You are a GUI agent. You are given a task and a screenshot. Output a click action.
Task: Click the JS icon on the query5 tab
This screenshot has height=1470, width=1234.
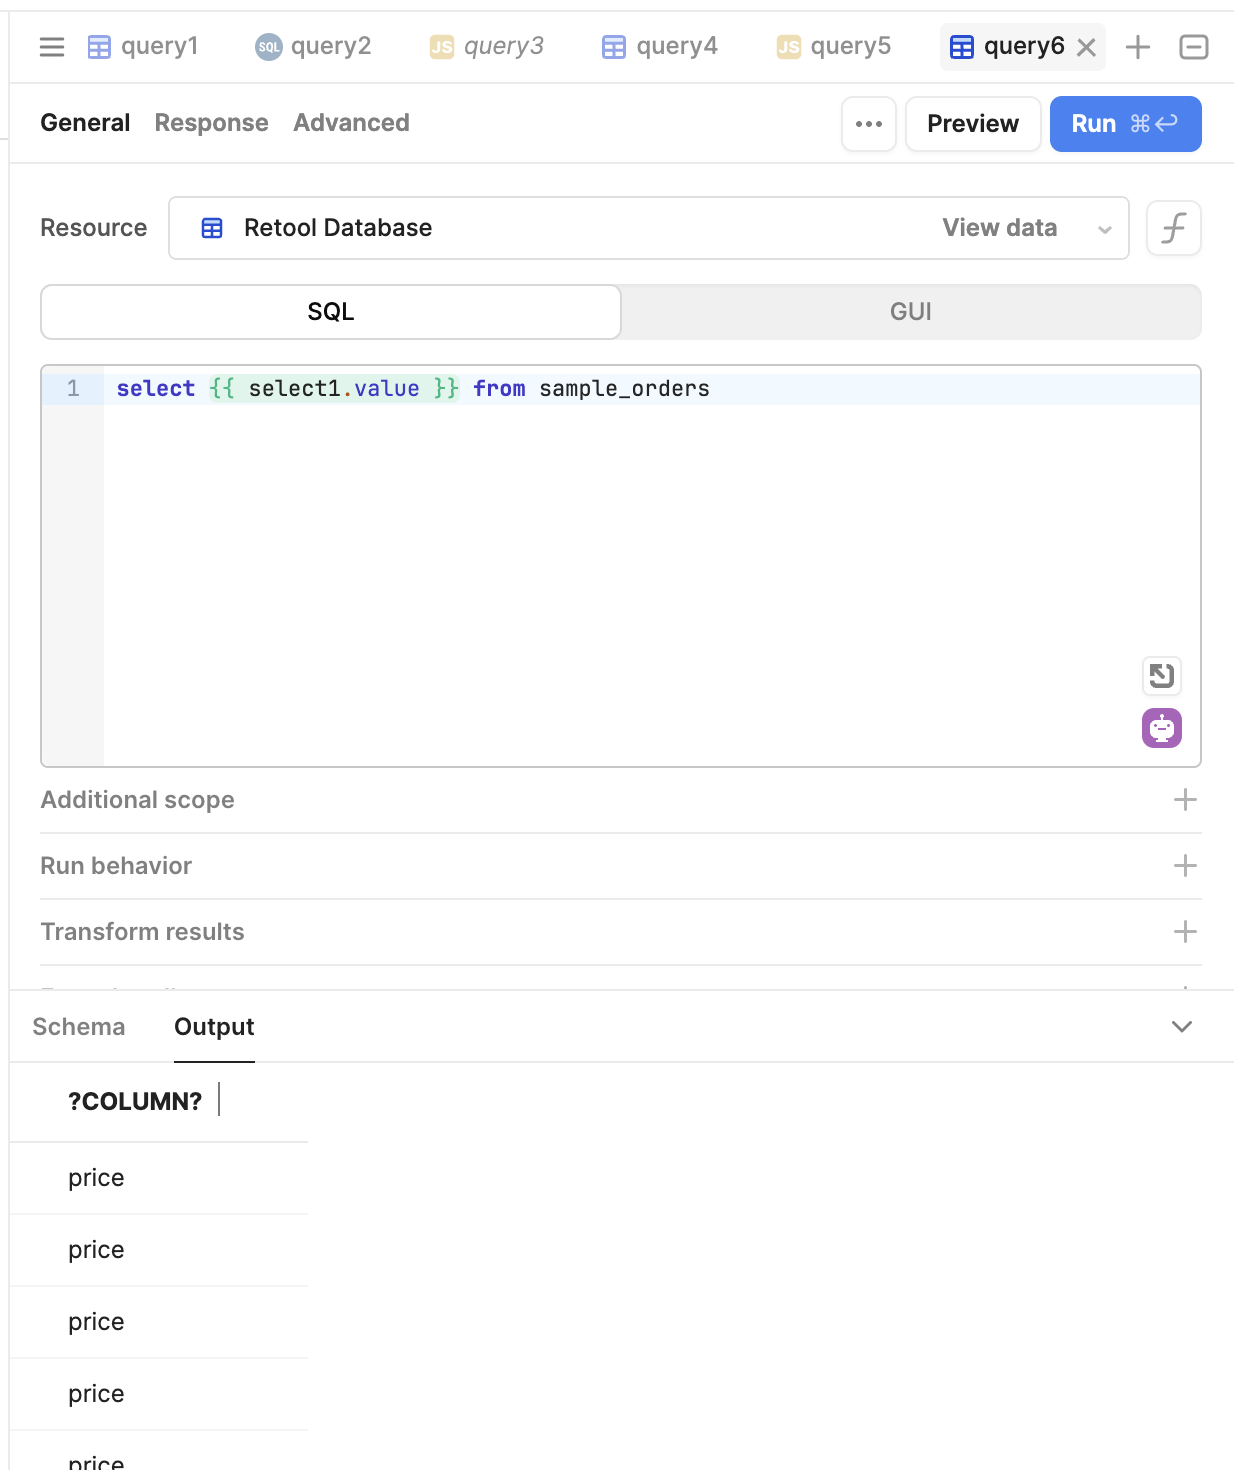(x=787, y=46)
